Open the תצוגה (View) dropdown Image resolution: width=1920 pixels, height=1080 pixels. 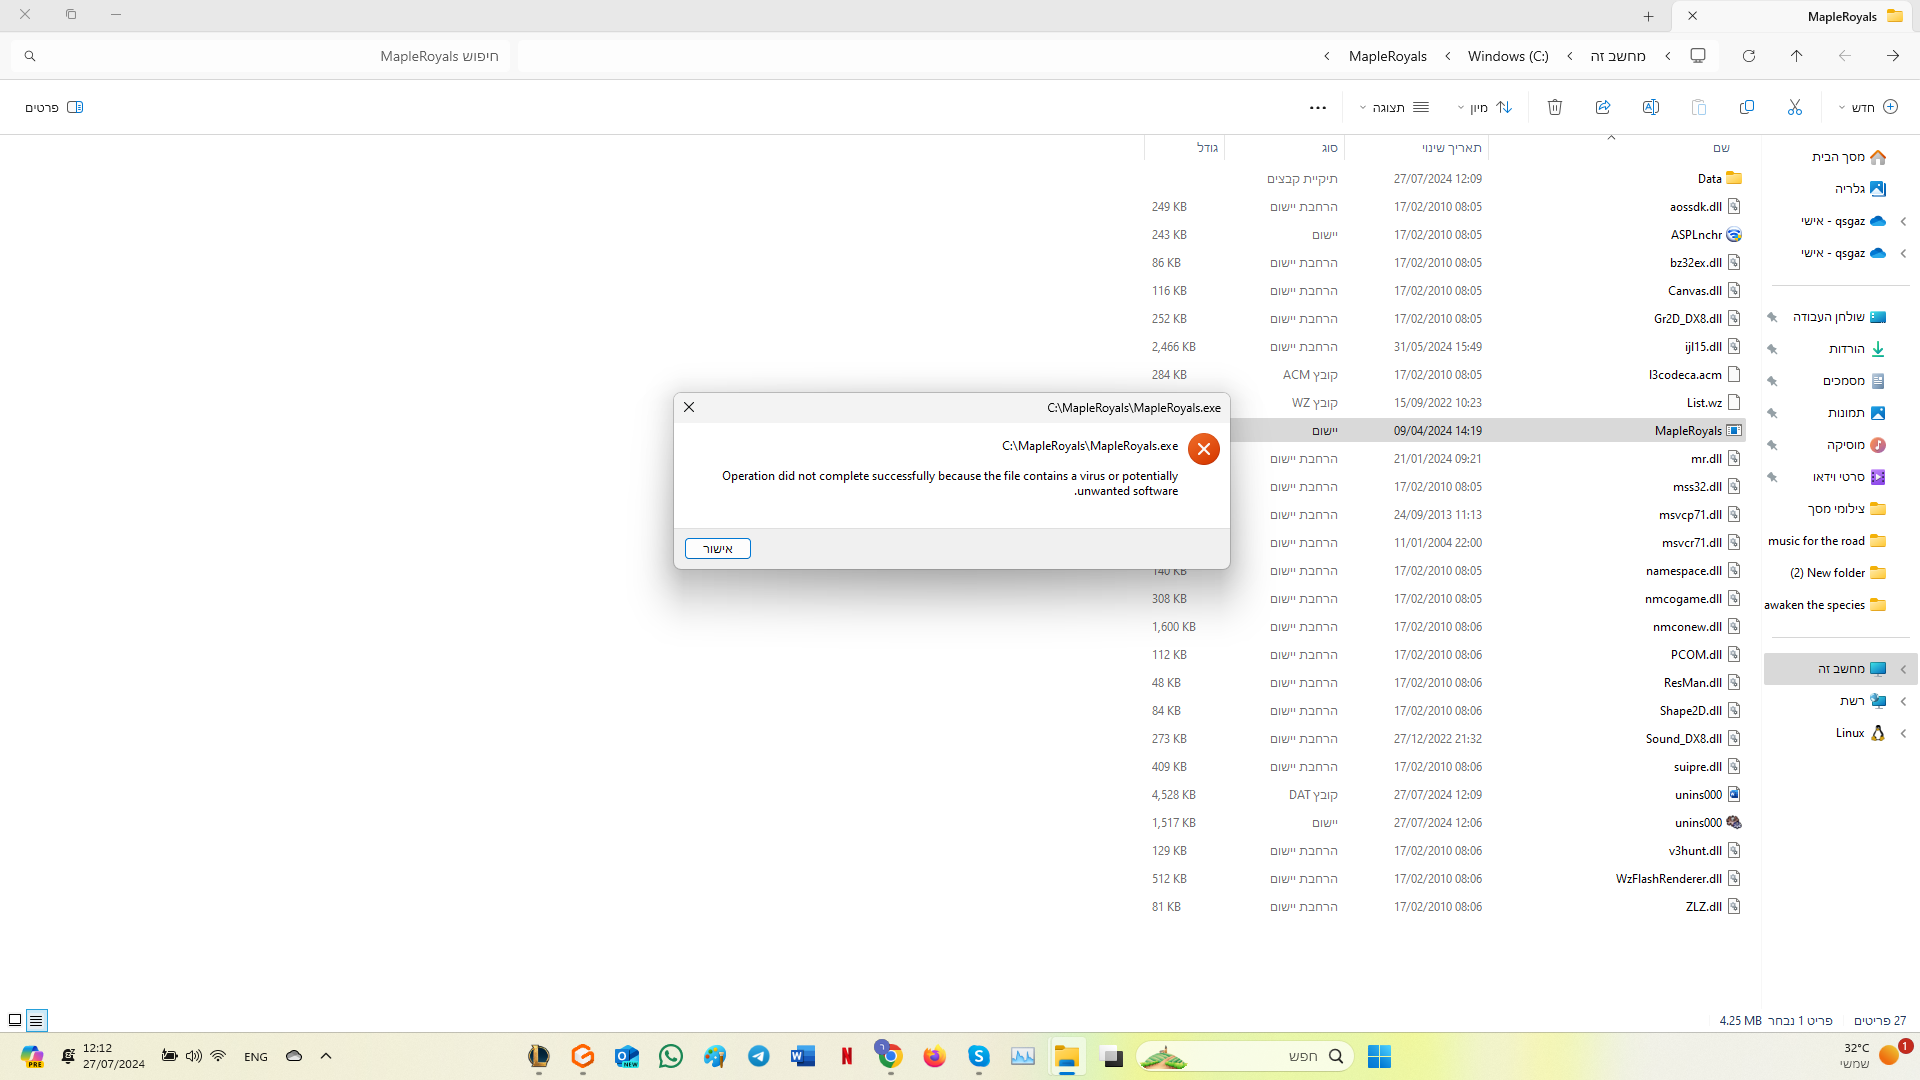(1395, 107)
